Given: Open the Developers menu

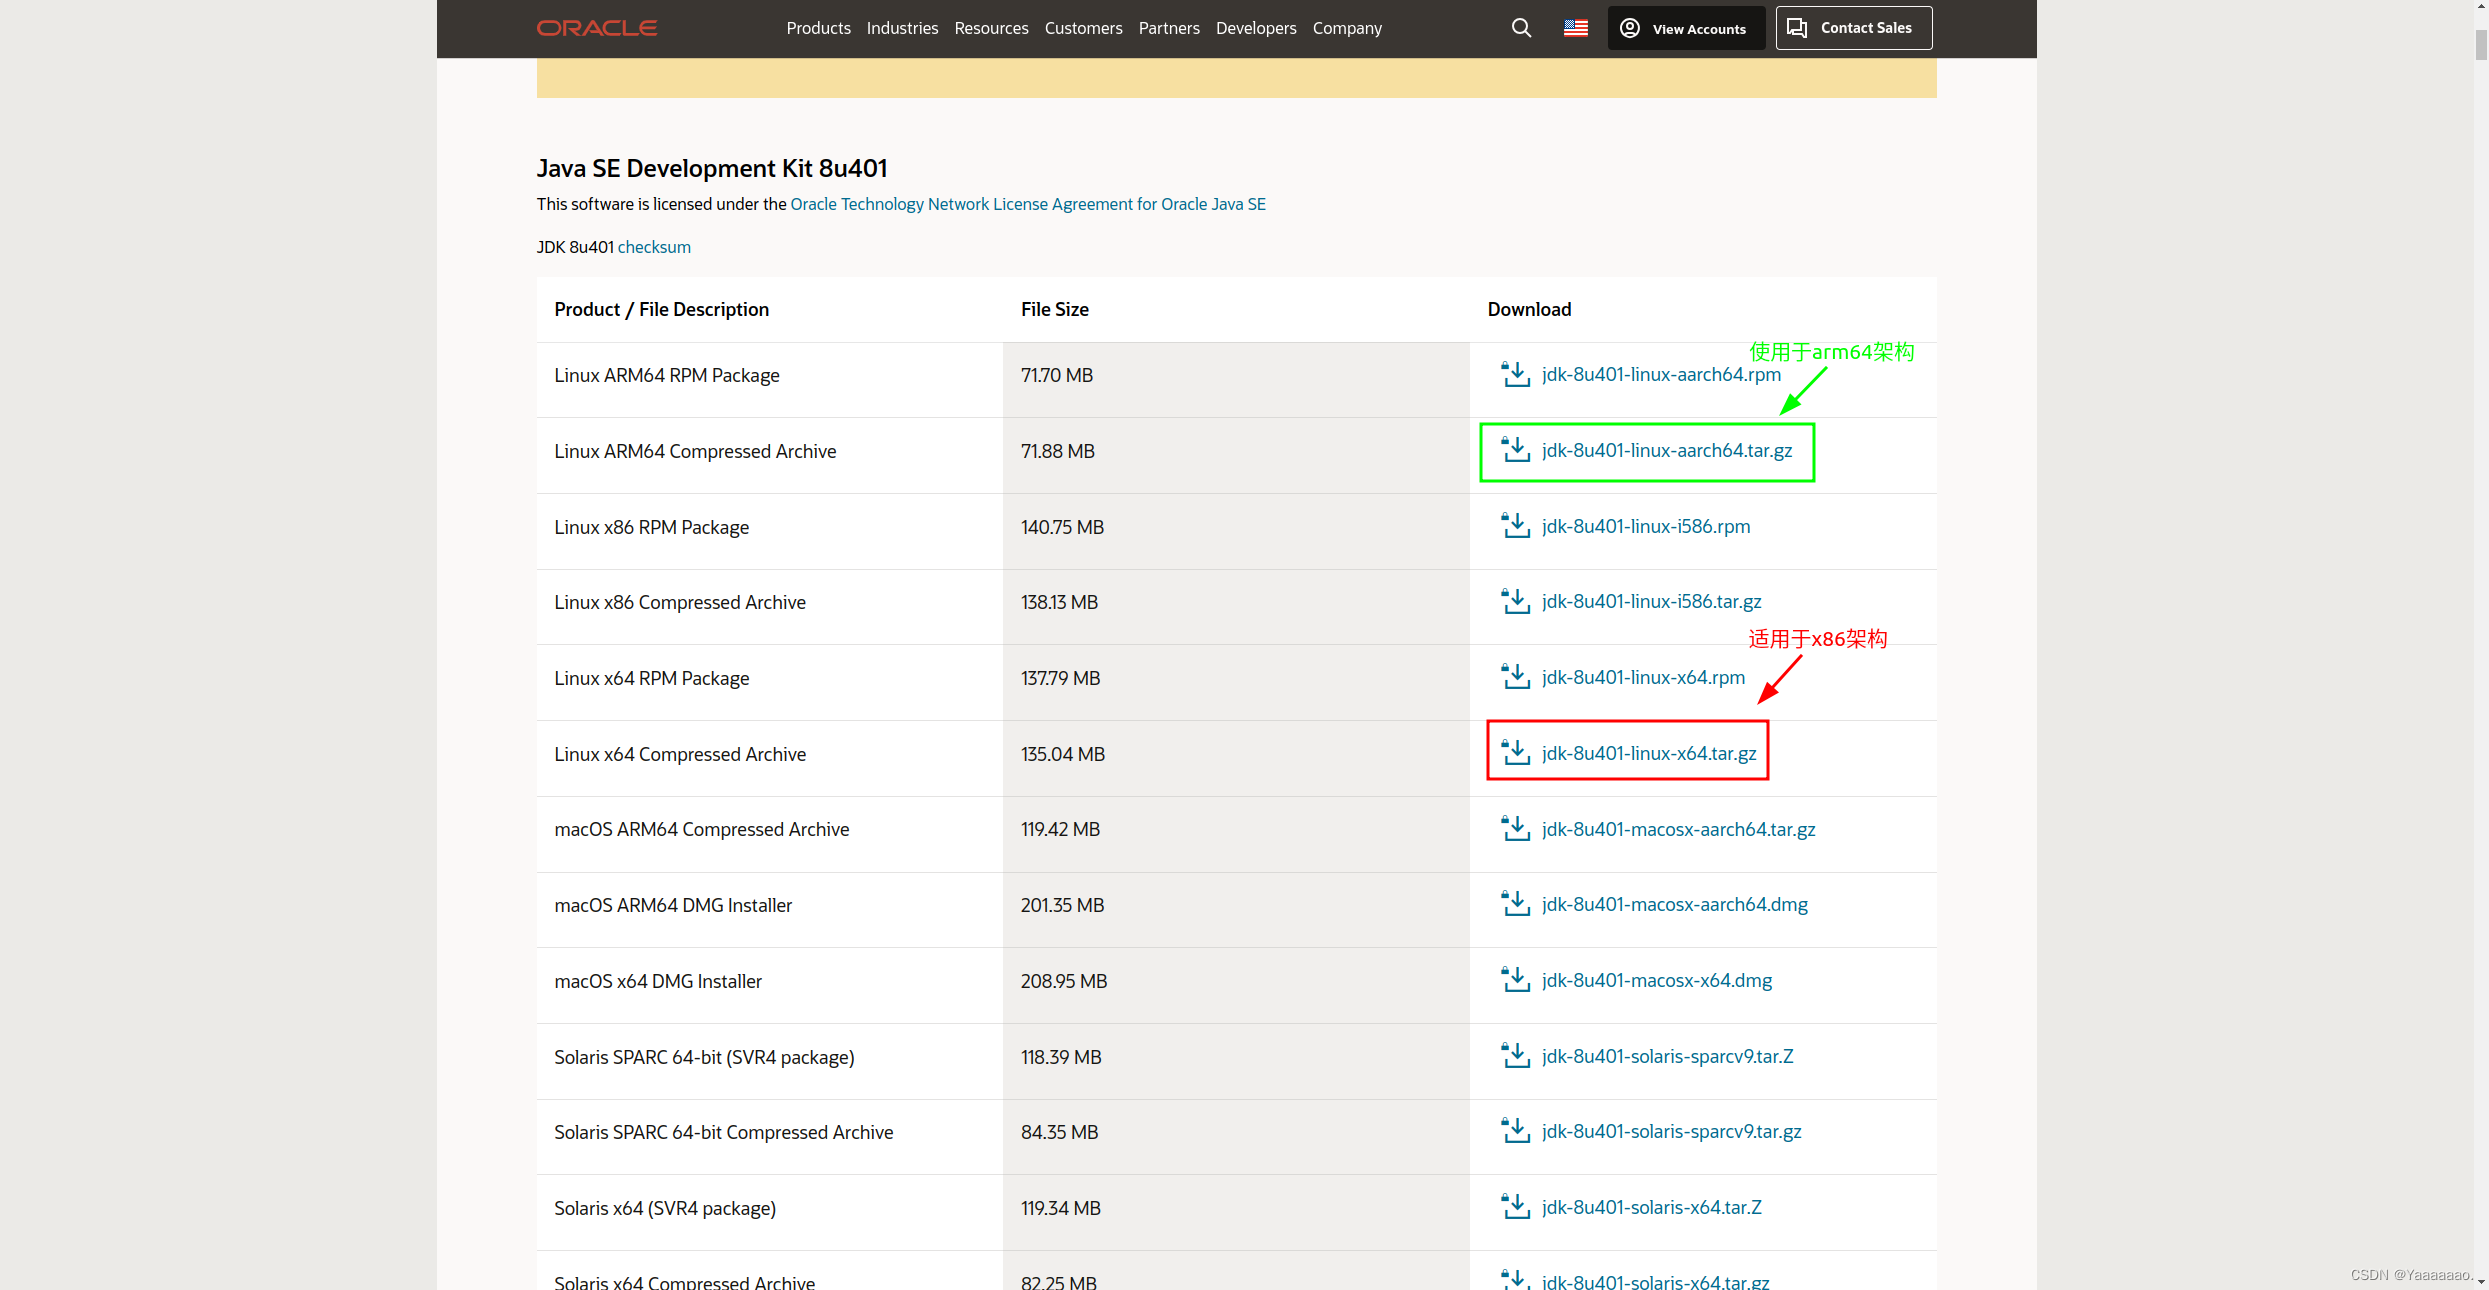Looking at the screenshot, I should coord(1256,28).
